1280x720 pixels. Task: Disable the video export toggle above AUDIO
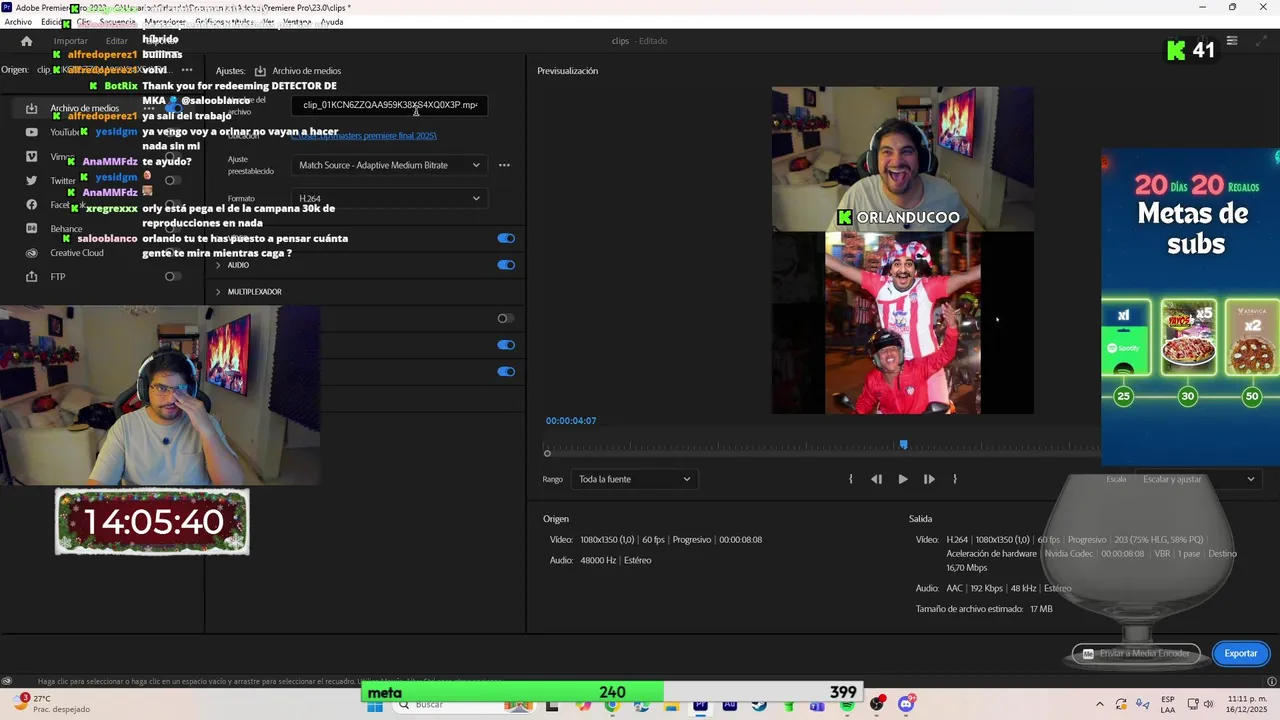(506, 238)
